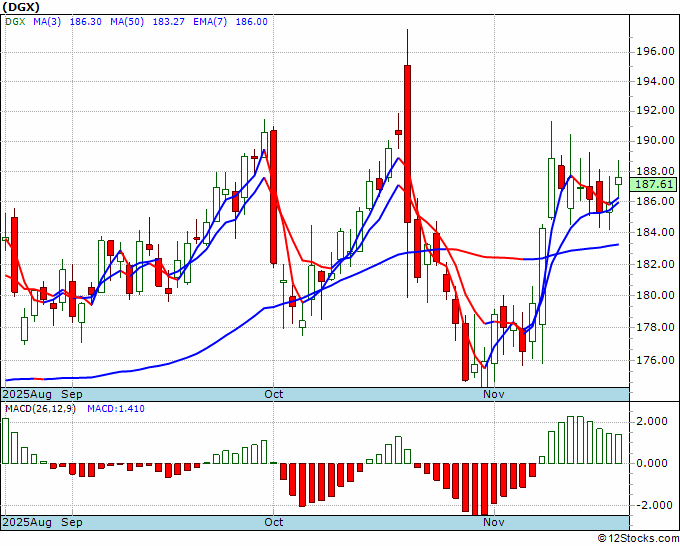Click the 190.00 price axis label
This screenshot has width=680, height=546.
655,141
